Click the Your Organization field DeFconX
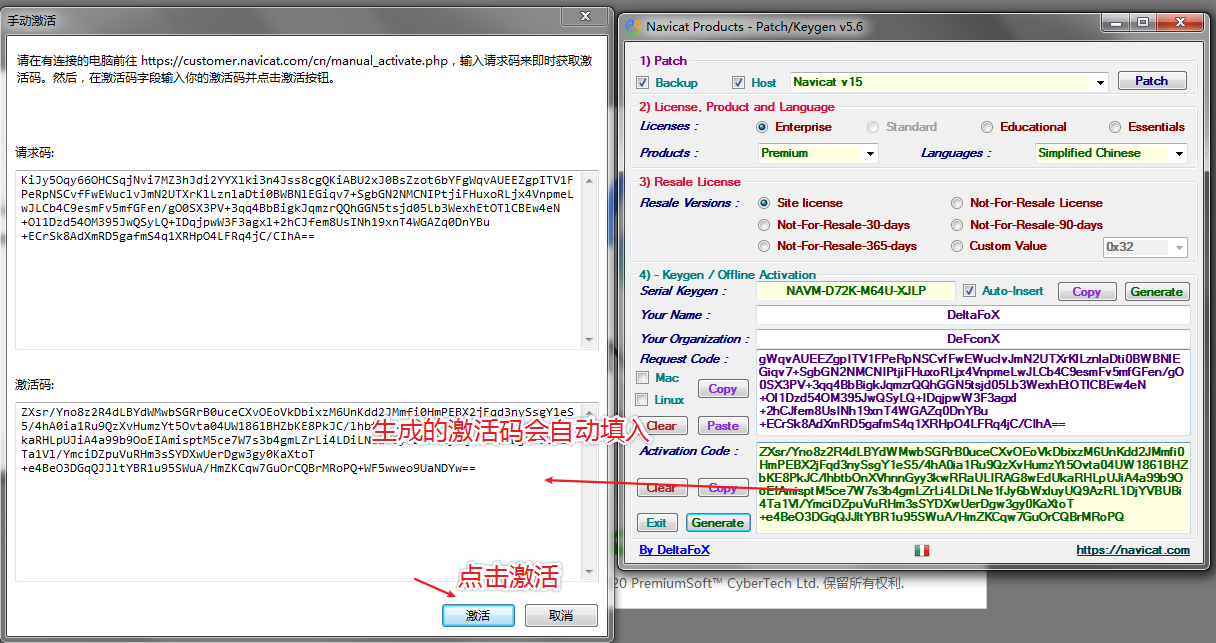Screen dimensions: 1216x643 (x=973, y=339)
